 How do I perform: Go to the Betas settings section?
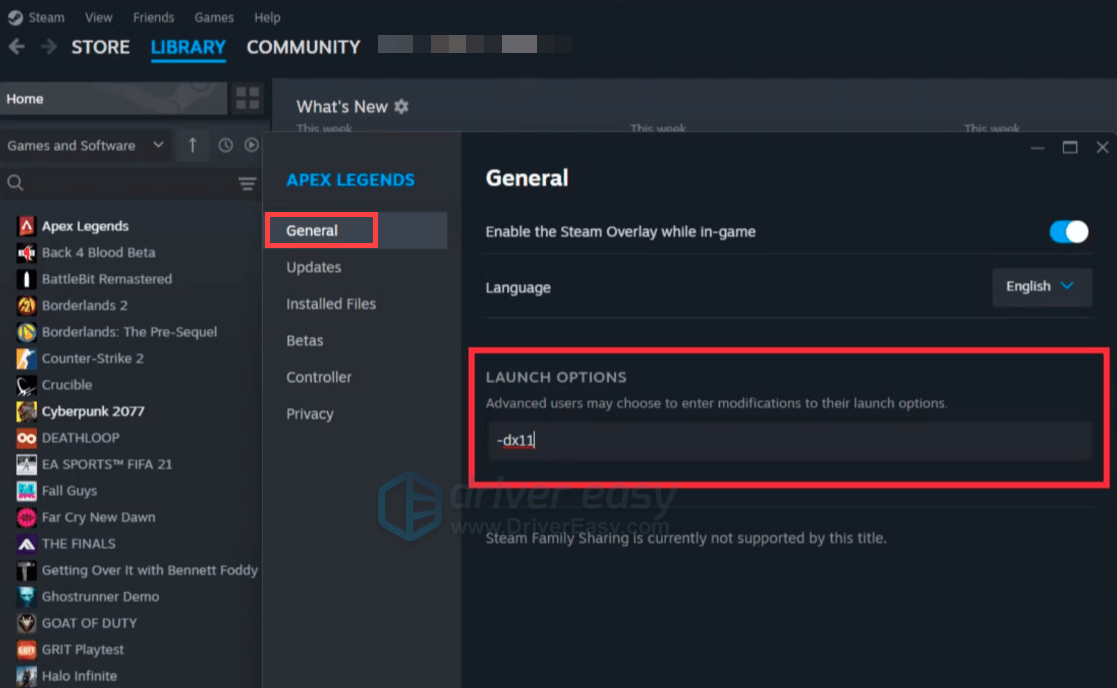[305, 341]
